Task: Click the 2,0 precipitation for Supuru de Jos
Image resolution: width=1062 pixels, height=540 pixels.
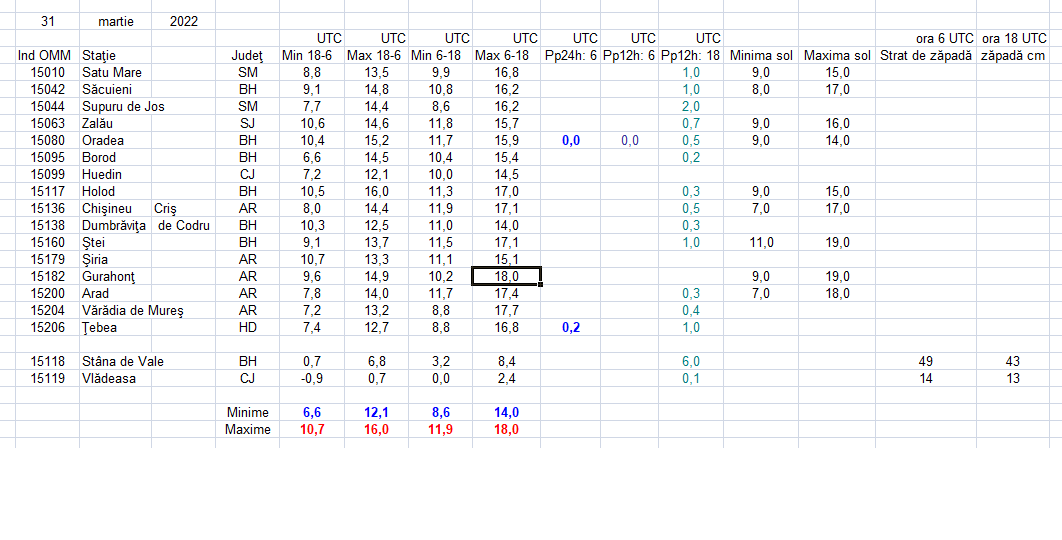Action: 691,106
